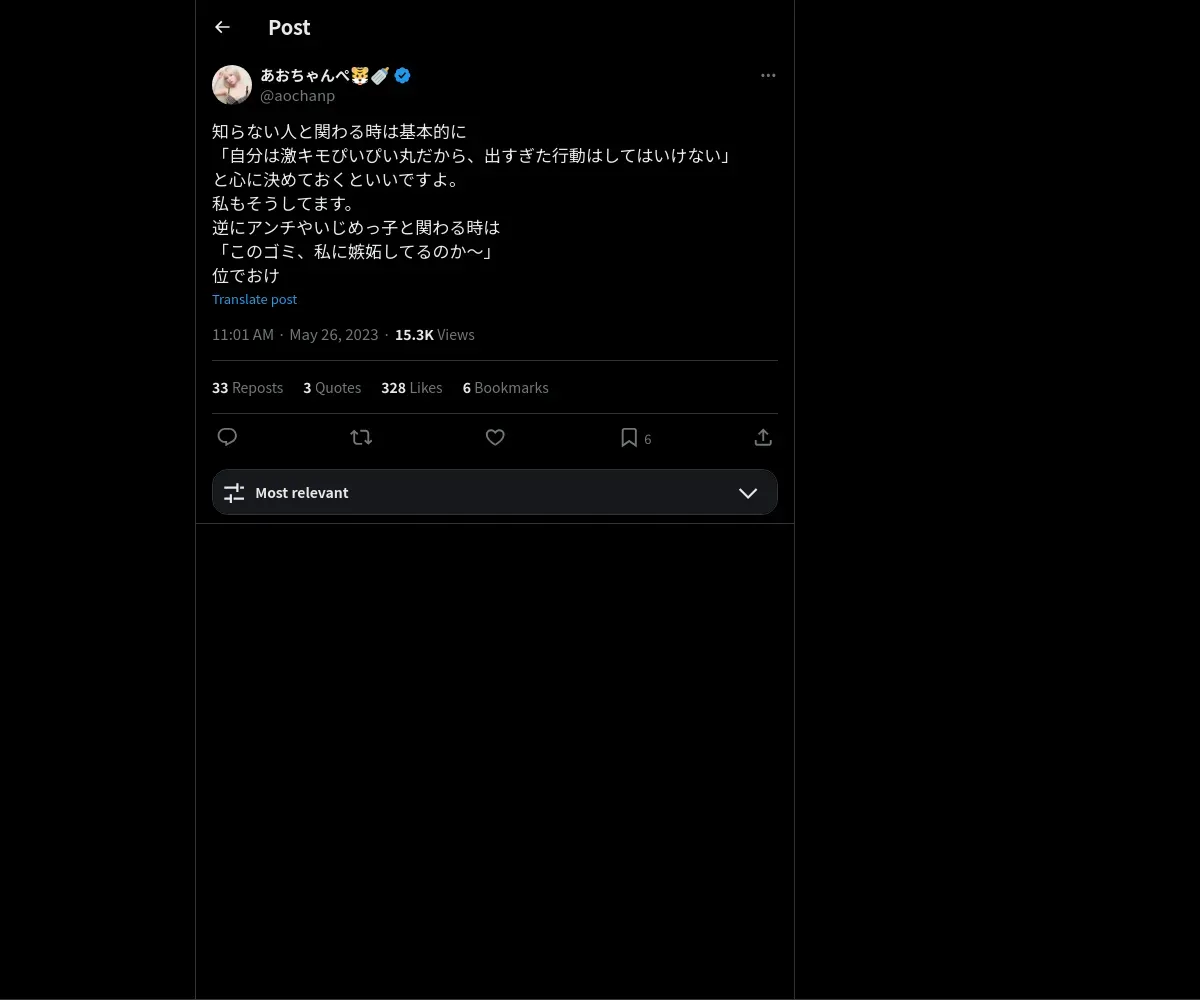View the 328 Likes list

coord(411,388)
